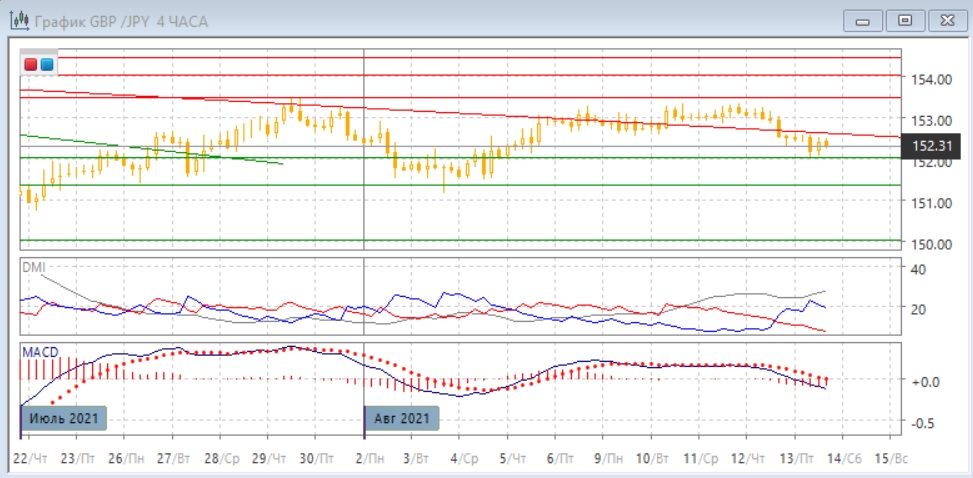Click the MACD scale value -0.5
Screen dimensions: 973x478
926,423
